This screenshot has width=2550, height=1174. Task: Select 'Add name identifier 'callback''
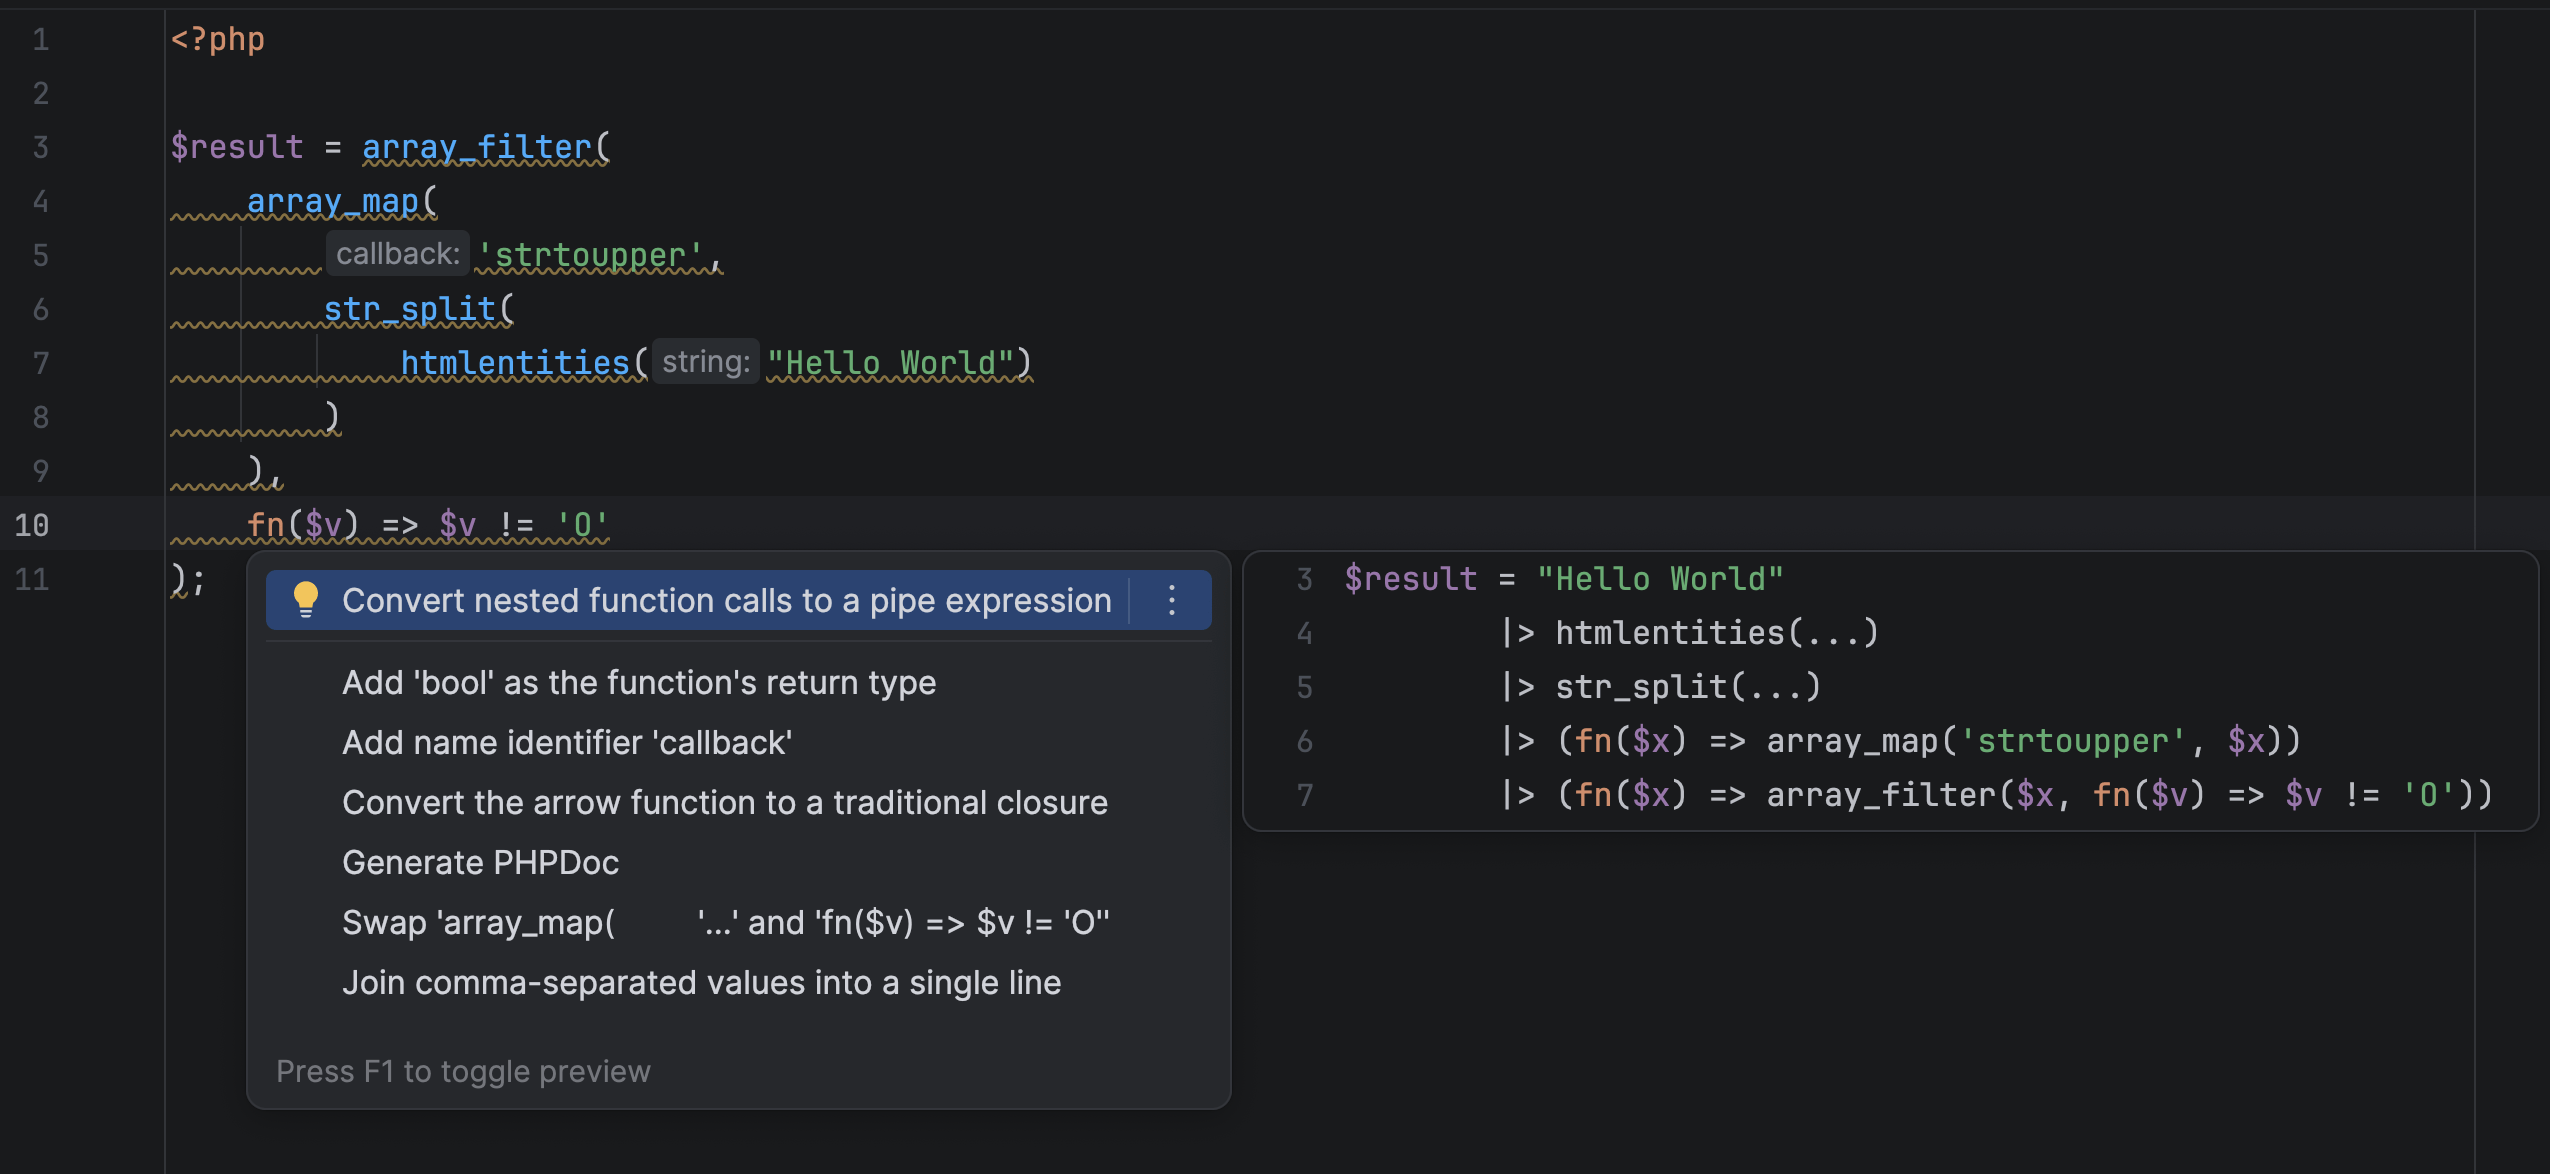566,742
